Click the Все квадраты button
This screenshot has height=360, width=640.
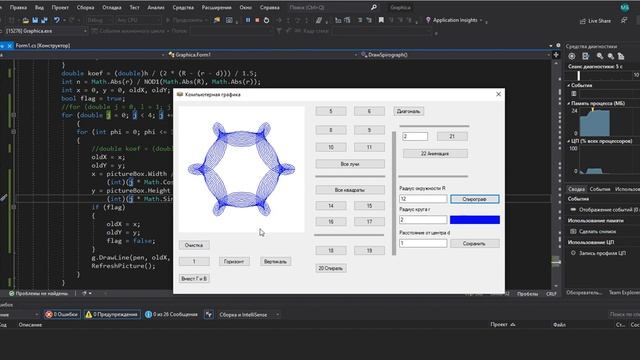350,190
